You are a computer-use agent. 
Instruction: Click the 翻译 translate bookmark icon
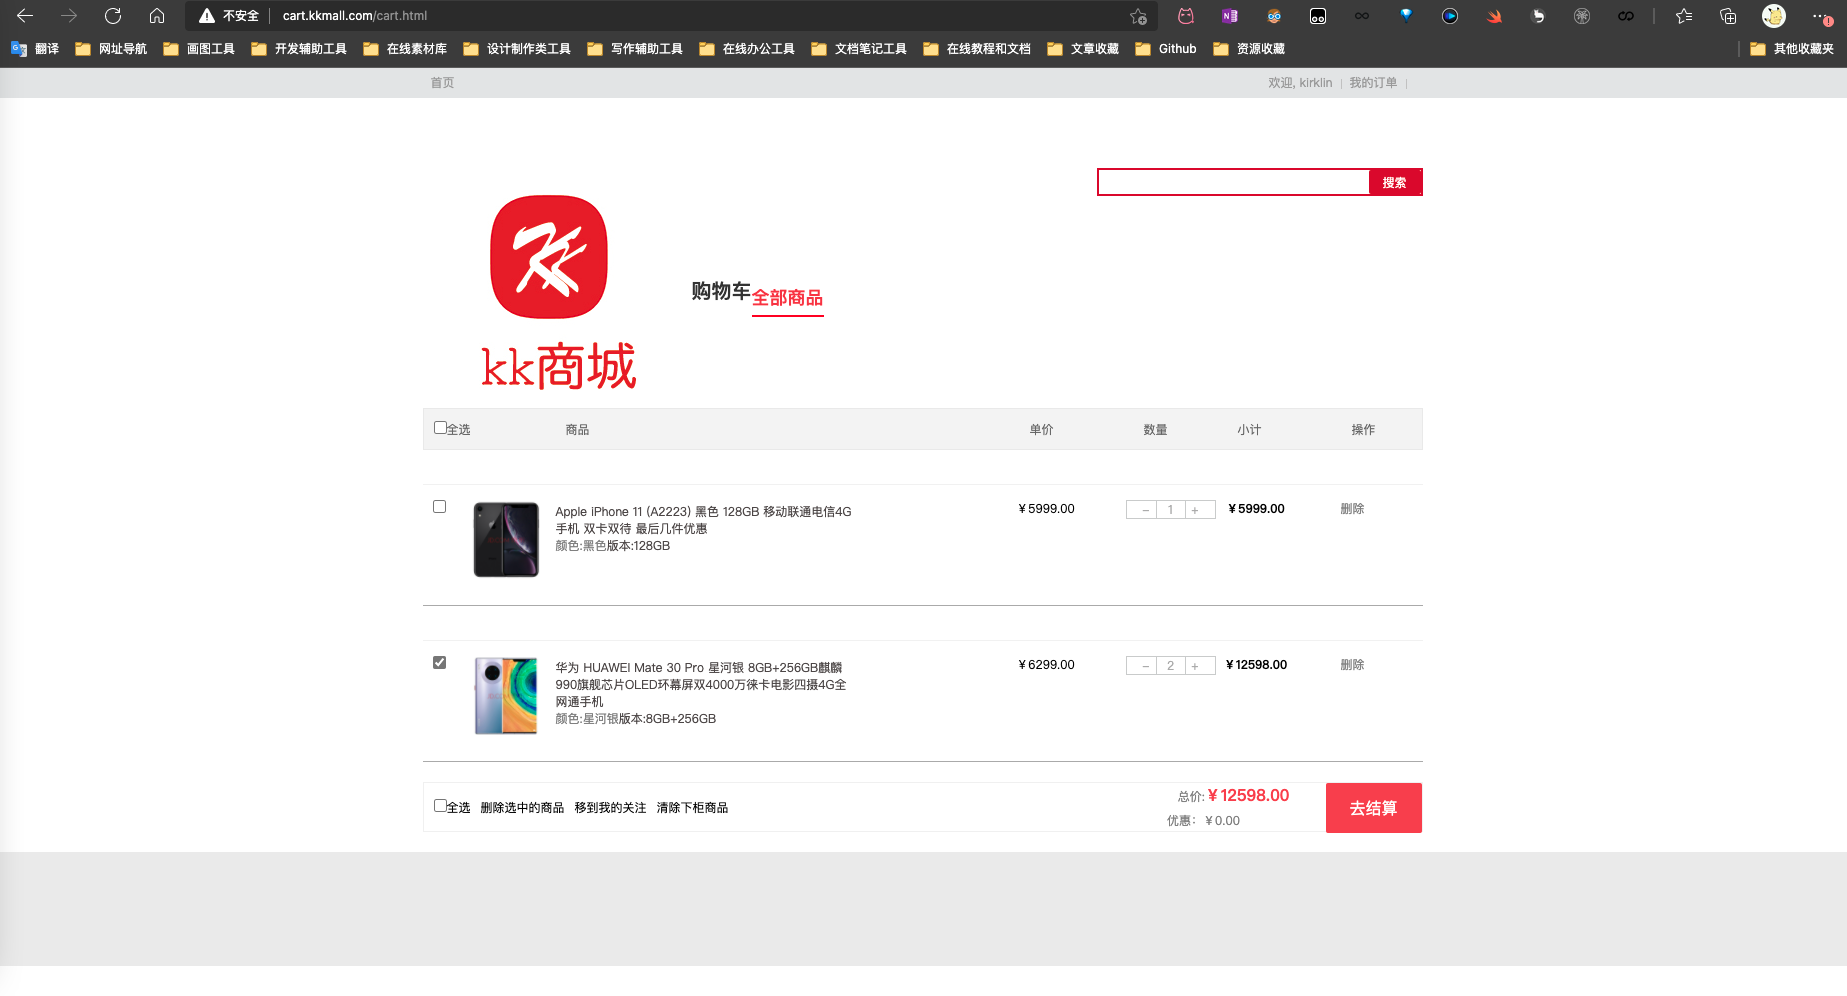pyautogui.click(x=19, y=49)
